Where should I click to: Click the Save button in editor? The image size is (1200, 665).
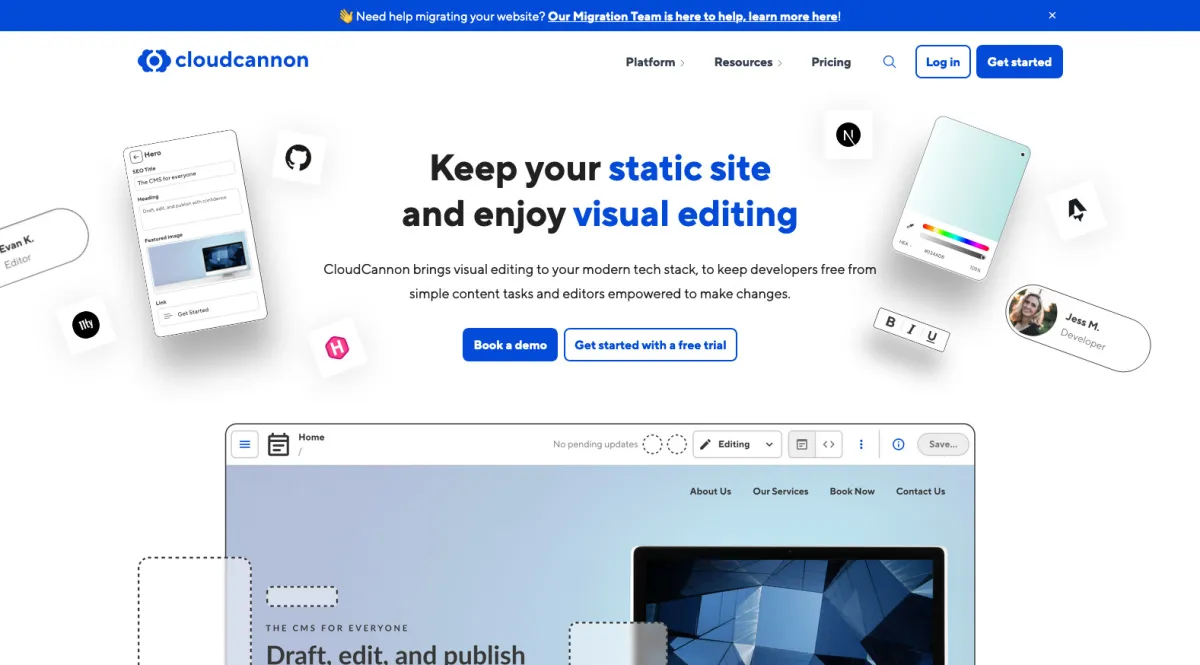point(943,444)
